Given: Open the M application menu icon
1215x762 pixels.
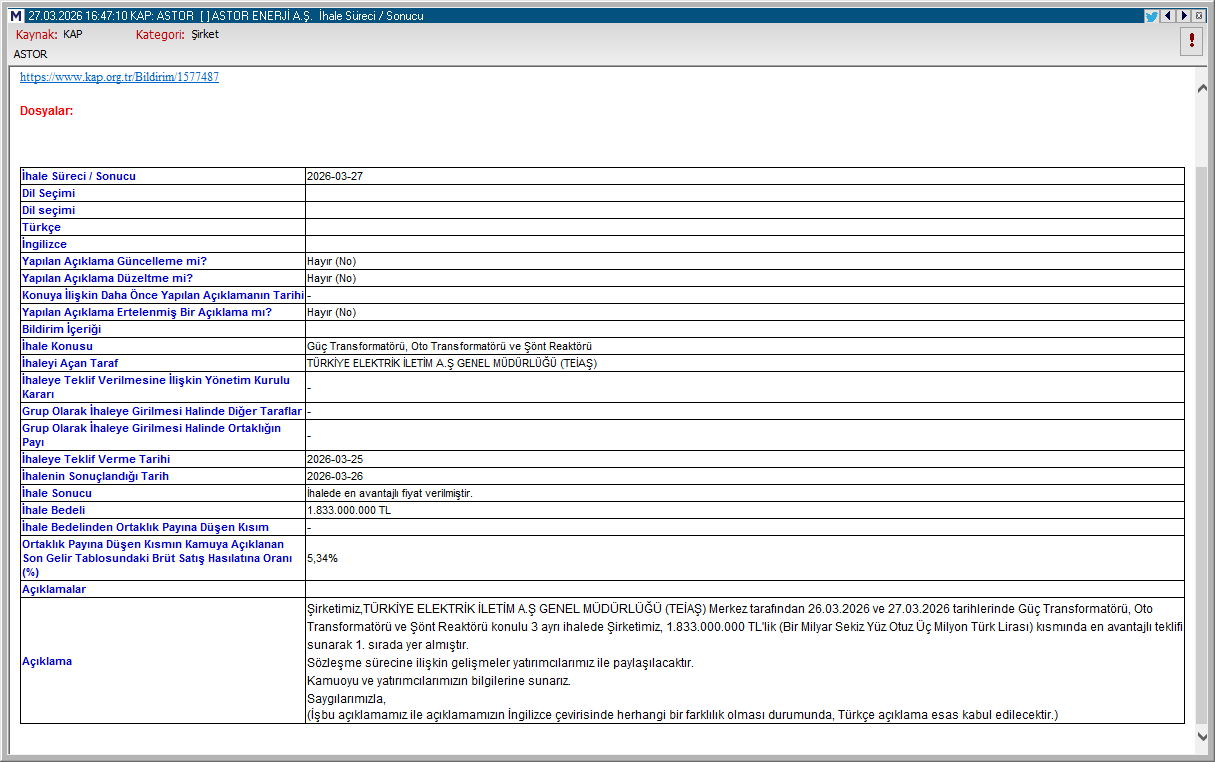Looking at the screenshot, I should (14, 16).
